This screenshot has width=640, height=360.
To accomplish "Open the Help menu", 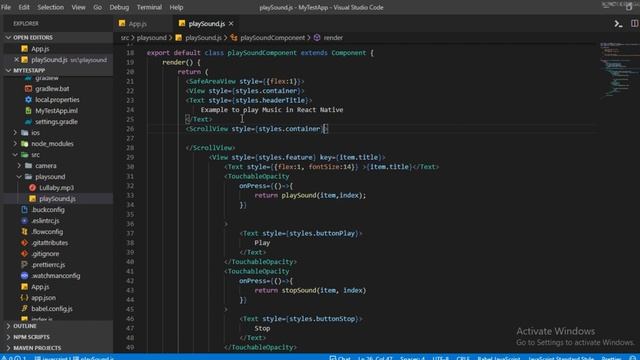I will click(x=176, y=7).
